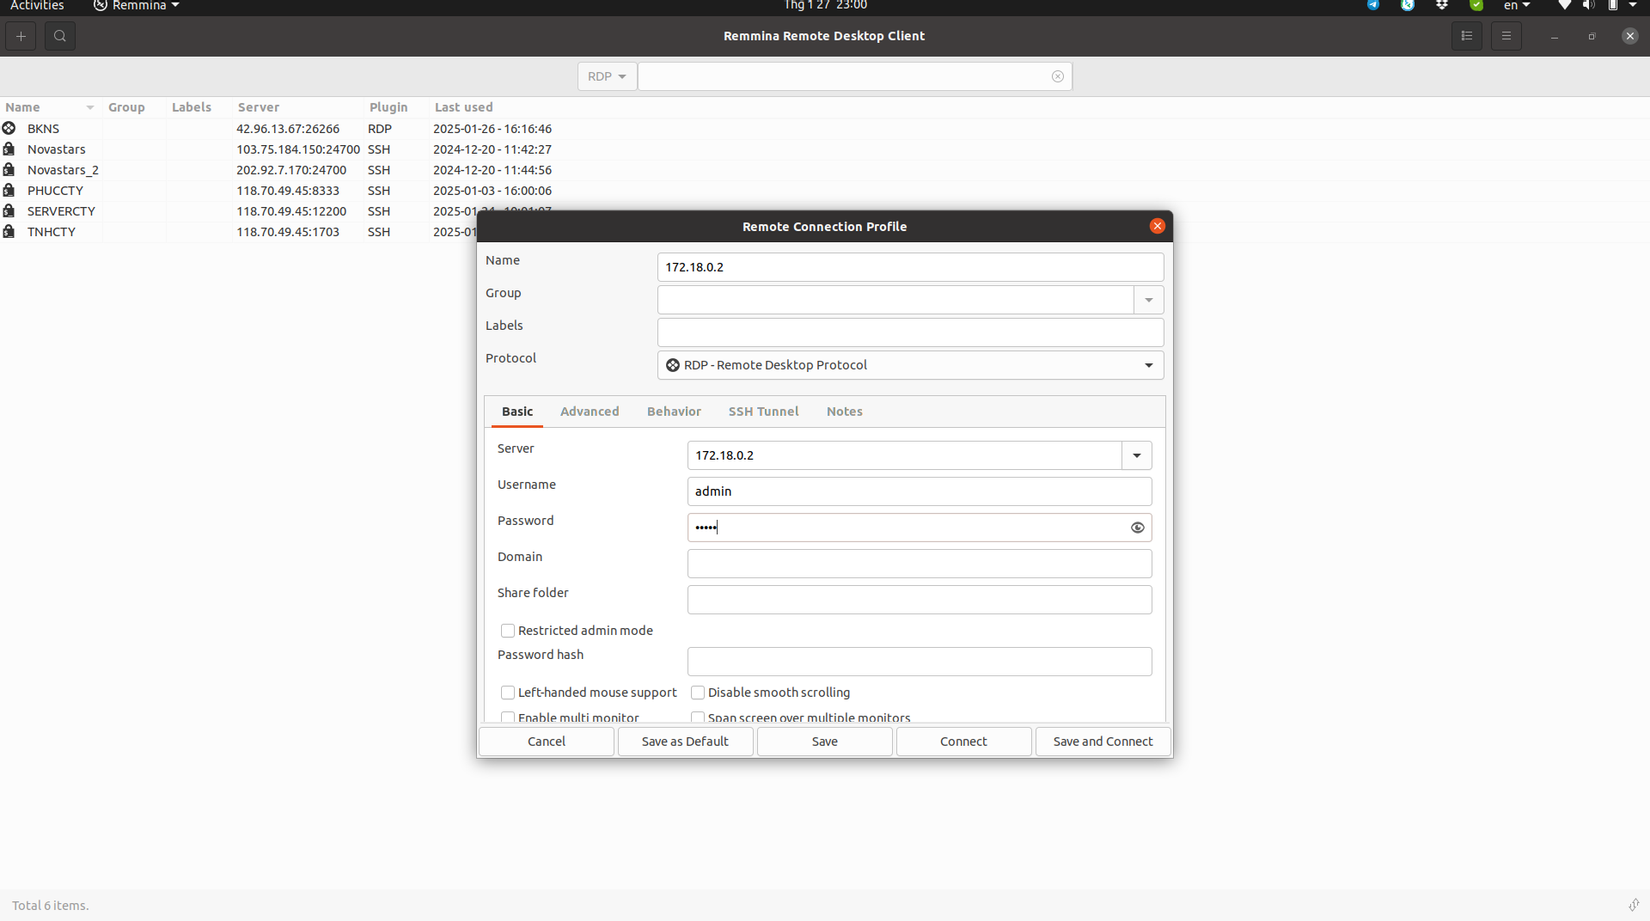Image resolution: width=1650 pixels, height=921 pixels.
Task: Click the lock icon beside SERVERCTY
Action: coord(9,211)
